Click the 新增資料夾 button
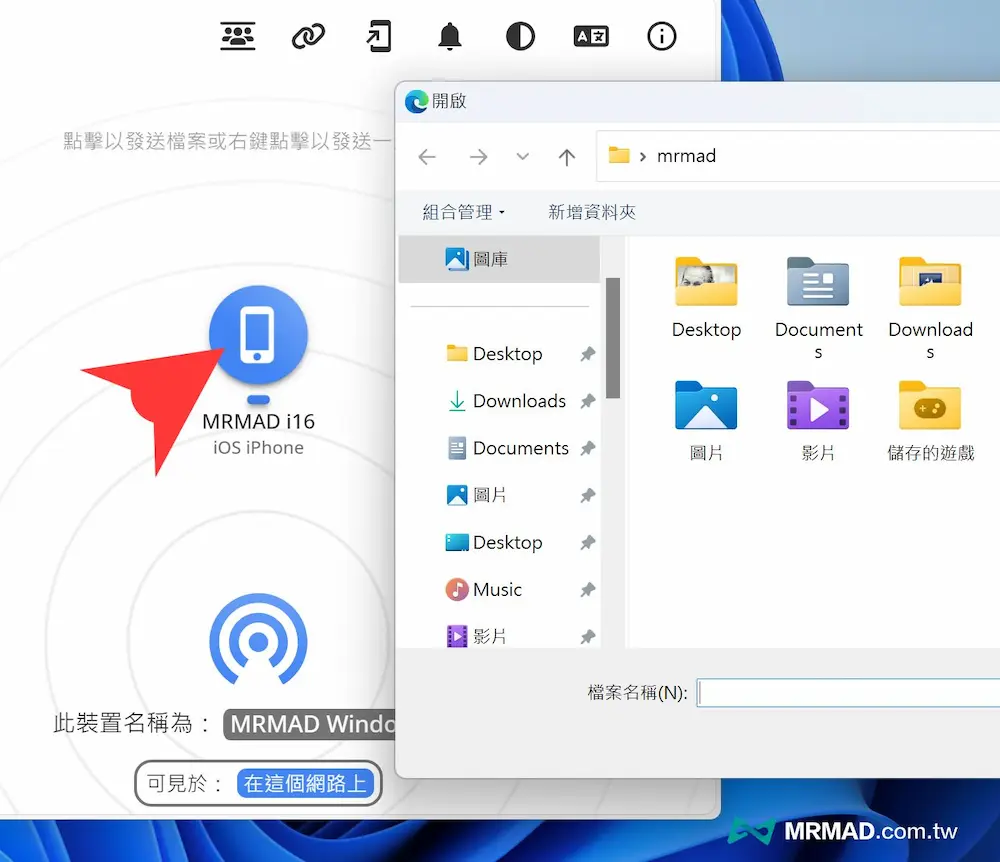 [x=592, y=212]
